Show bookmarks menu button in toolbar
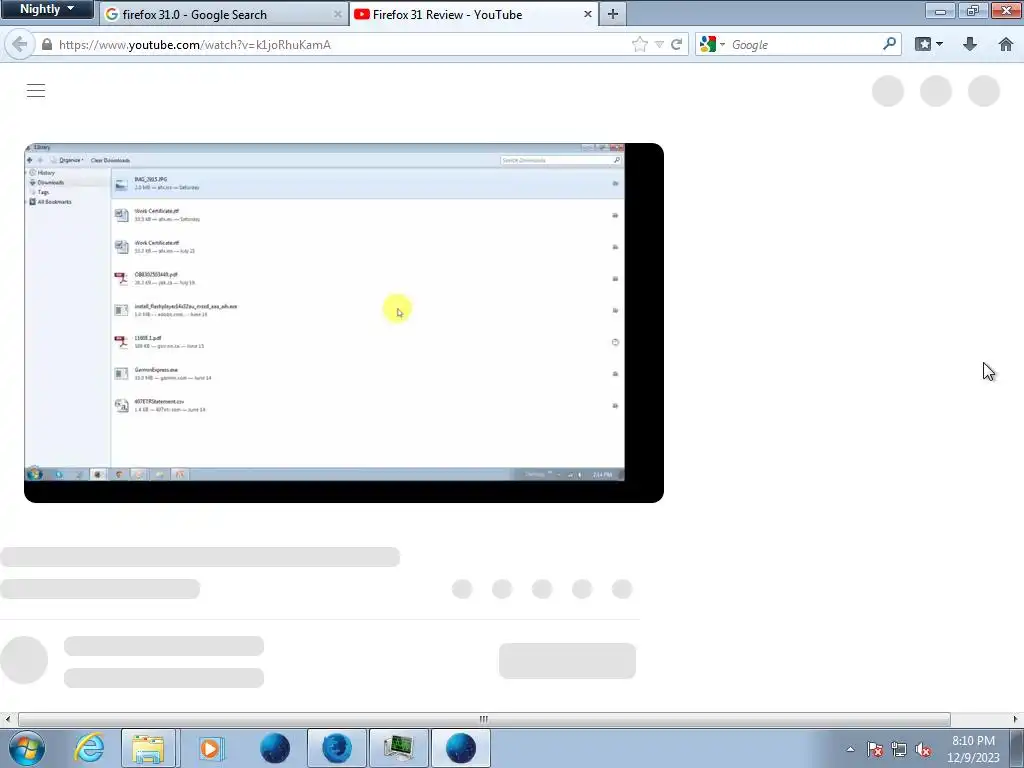This screenshot has width=1024, height=768. (x=929, y=44)
